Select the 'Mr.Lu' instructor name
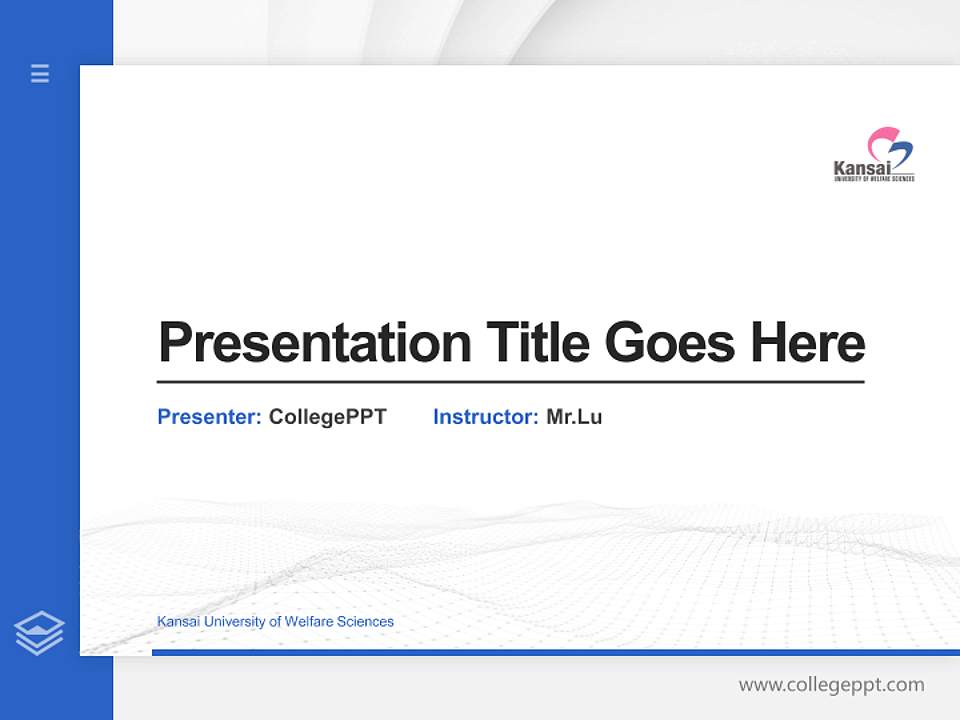The image size is (960, 720). point(574,417)
